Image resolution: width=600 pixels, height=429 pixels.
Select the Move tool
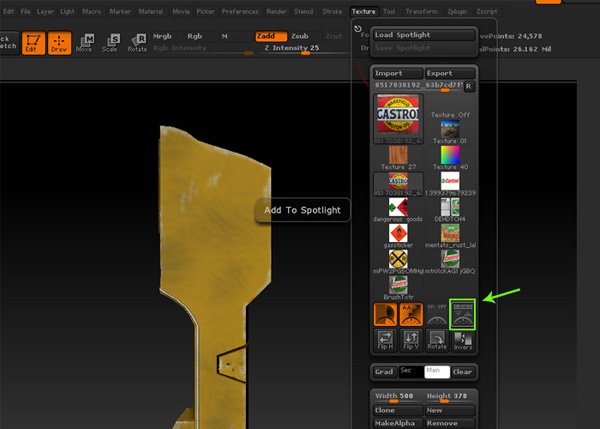(x=85, y=43)
